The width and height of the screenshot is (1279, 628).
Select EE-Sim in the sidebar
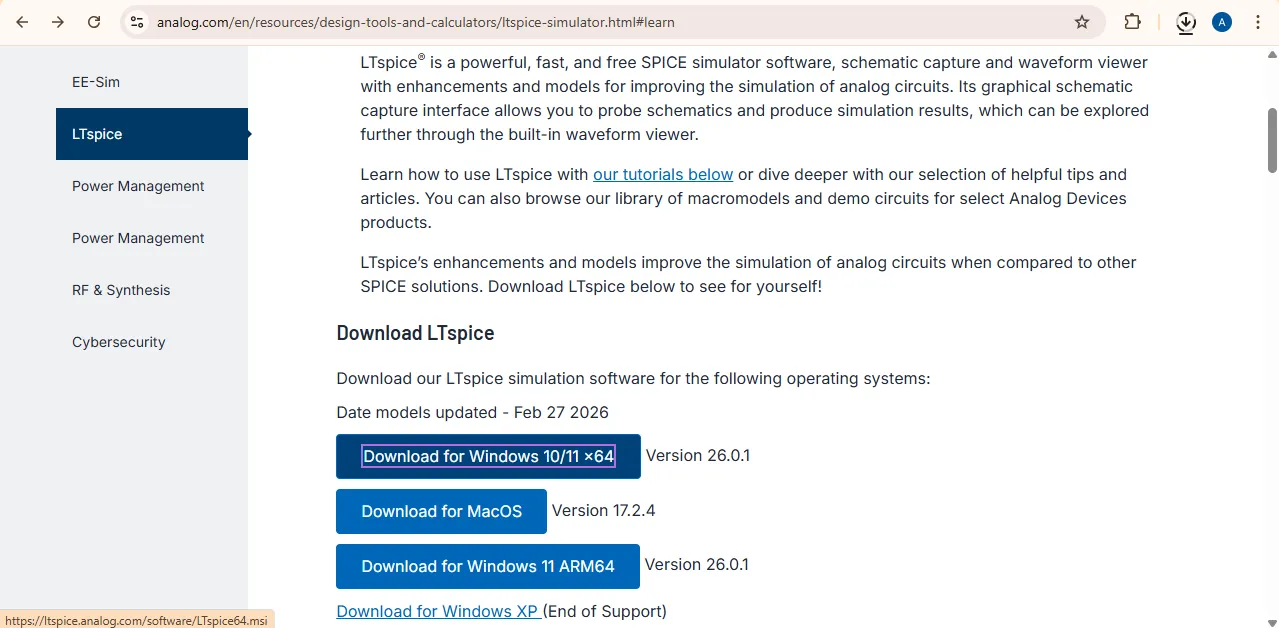(x=96, y=82)
